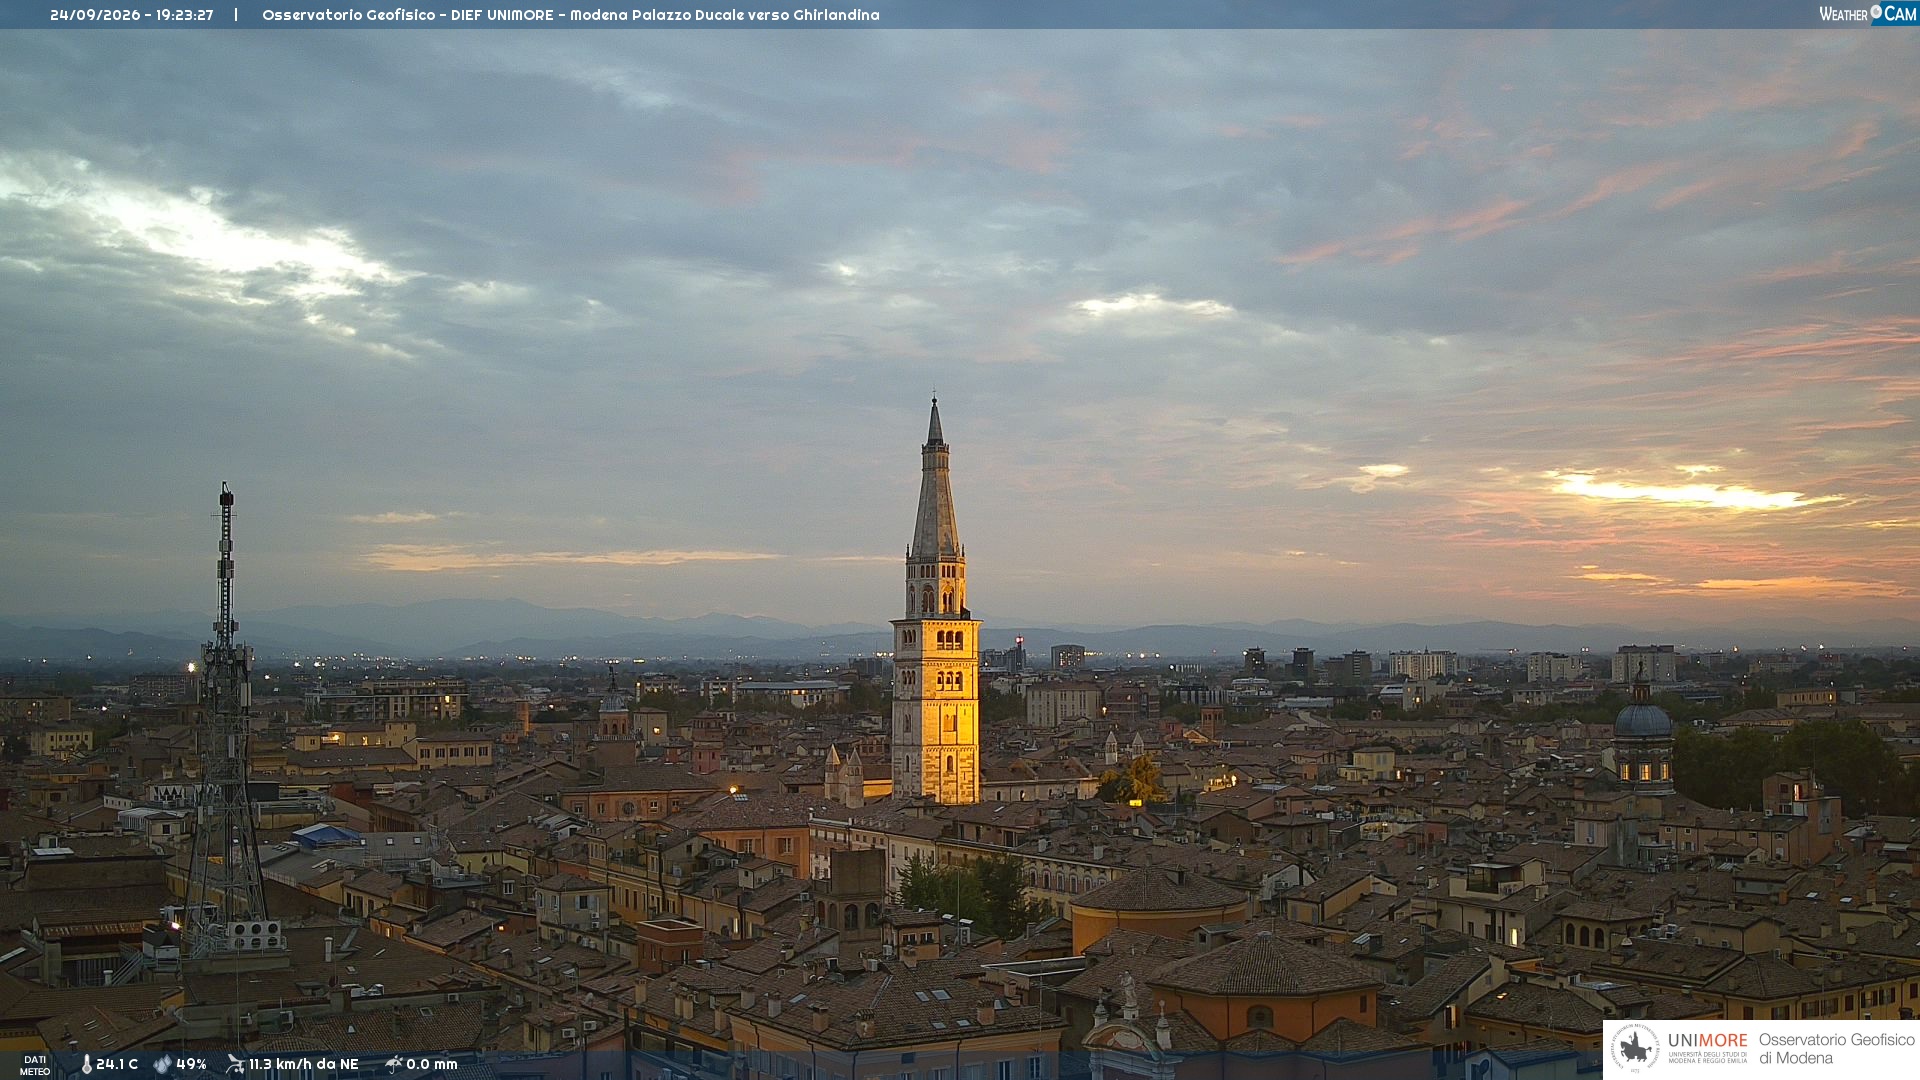This screenshot has height=1080, width=1920.
Task: Click the domed church on the right
Action: pos(1642,735)
